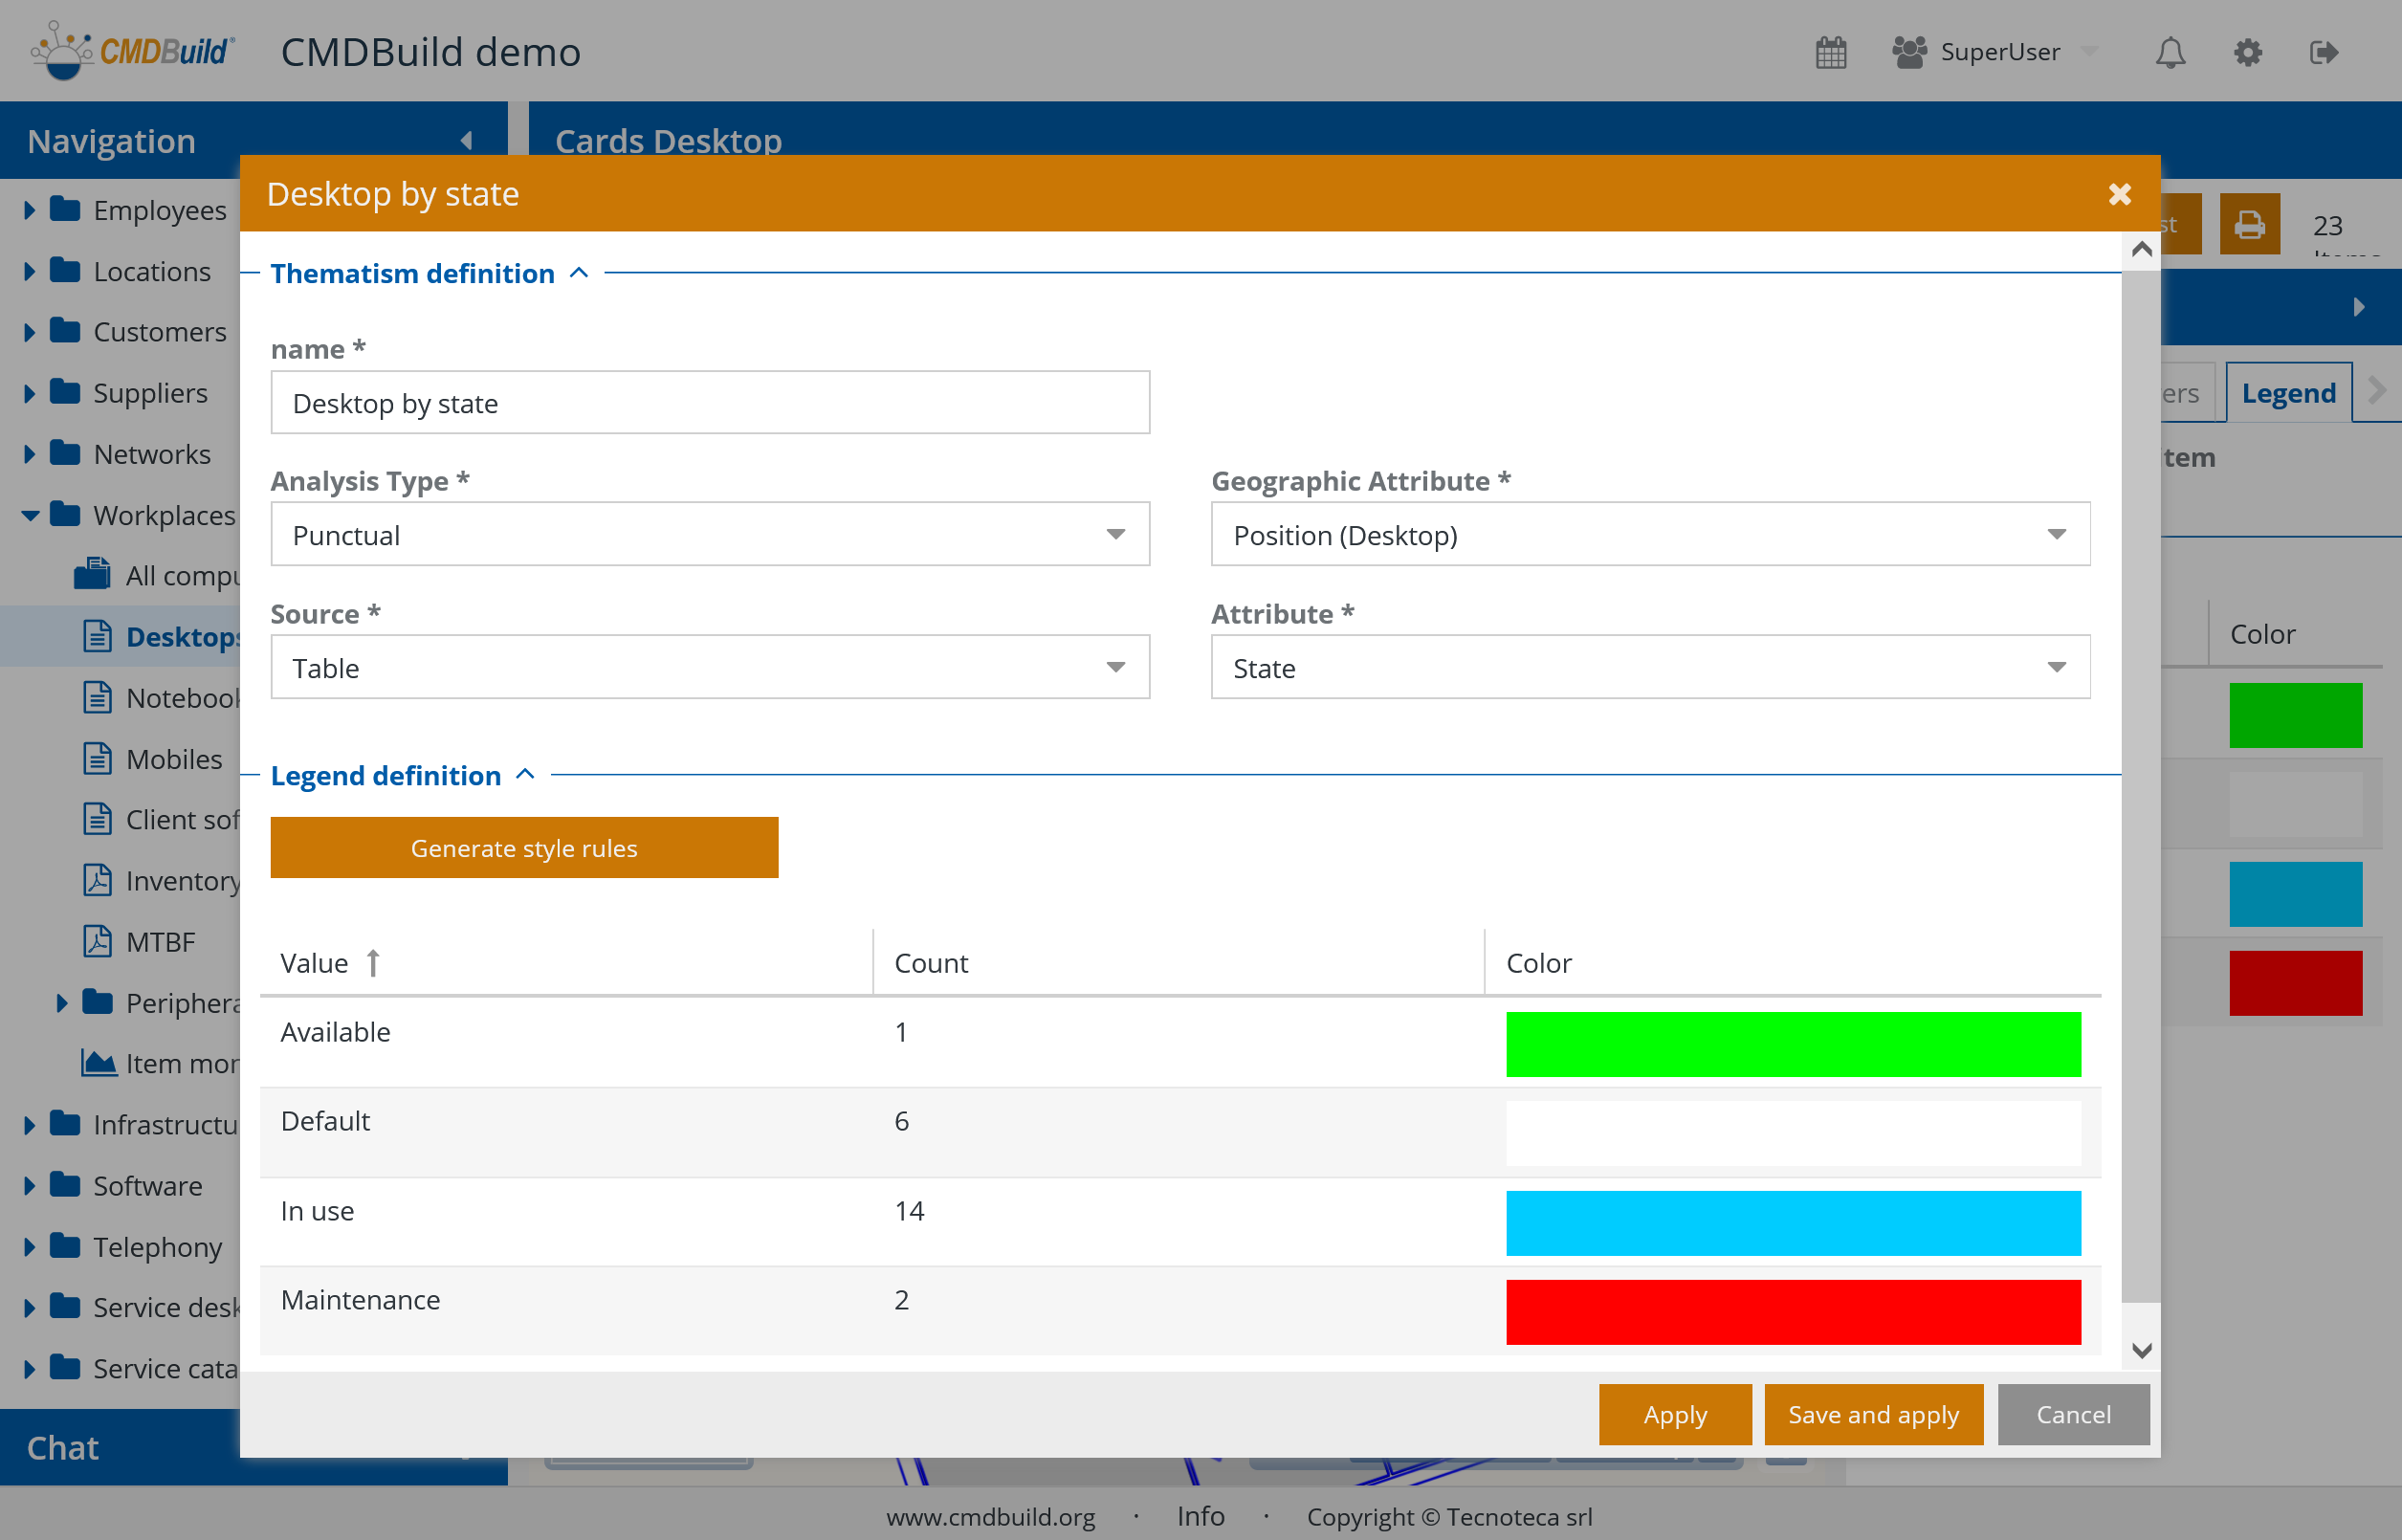Viewport: 2402px width, 1540px height.
Task: Collapse the Thematism definition section
Action: click(579, 273)
